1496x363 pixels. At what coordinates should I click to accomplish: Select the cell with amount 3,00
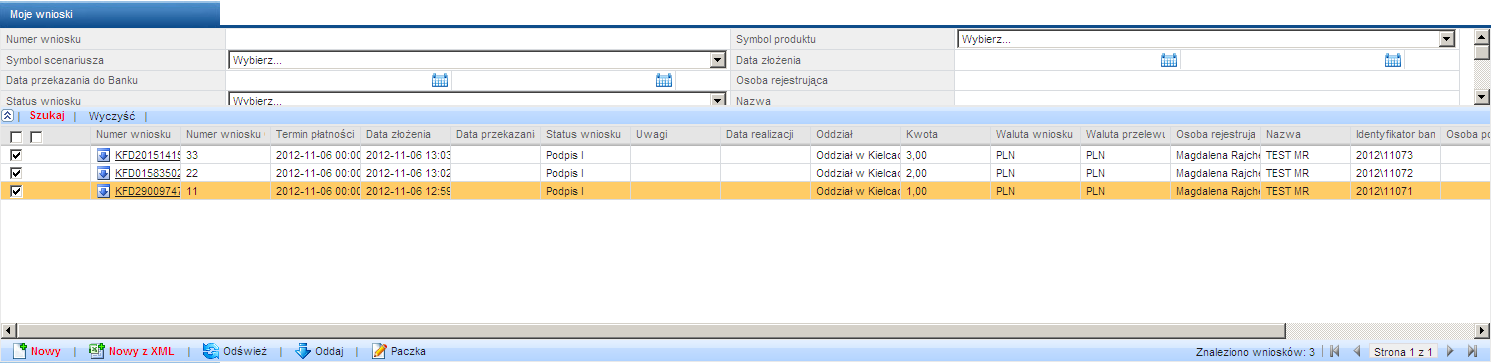(946, 156)
